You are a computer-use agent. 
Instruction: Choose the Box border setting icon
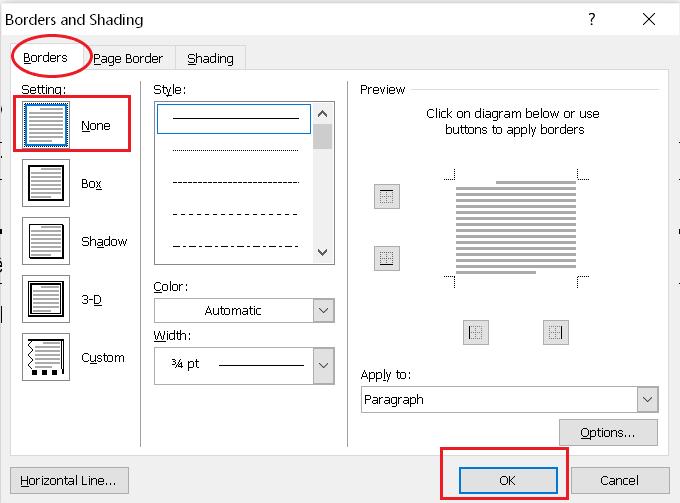pos(46,183)
